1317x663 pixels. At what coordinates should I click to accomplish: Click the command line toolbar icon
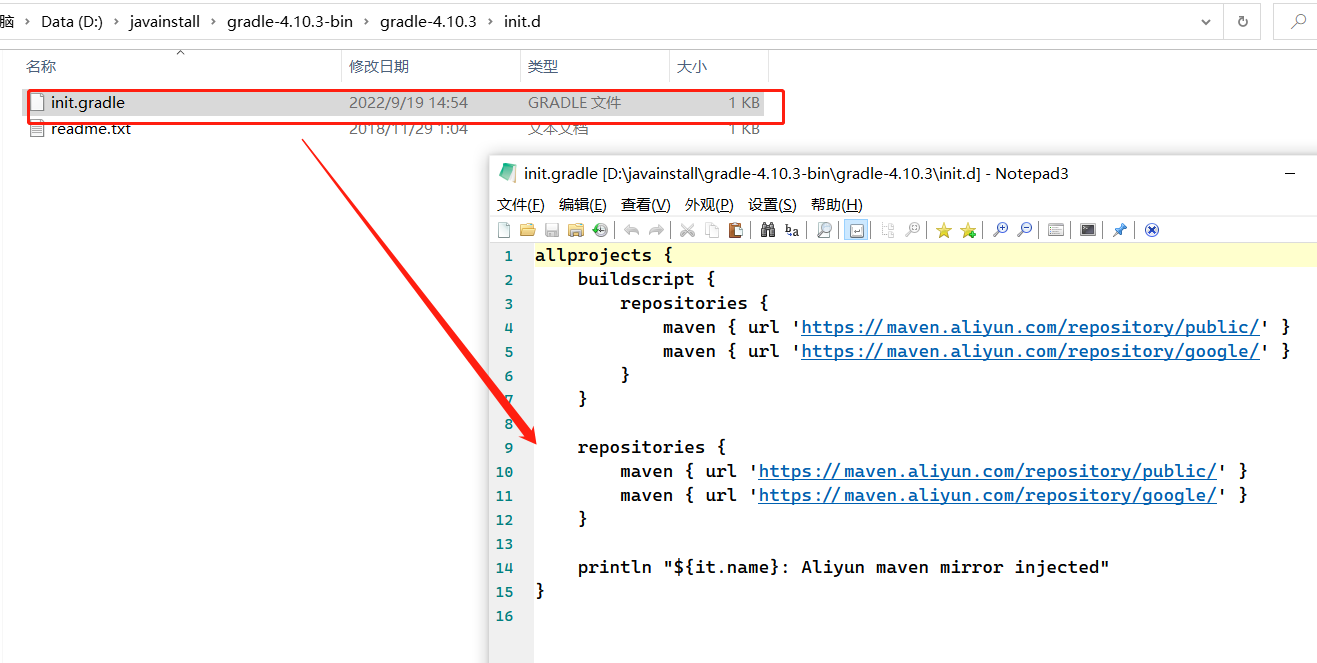coord(1088,230)
